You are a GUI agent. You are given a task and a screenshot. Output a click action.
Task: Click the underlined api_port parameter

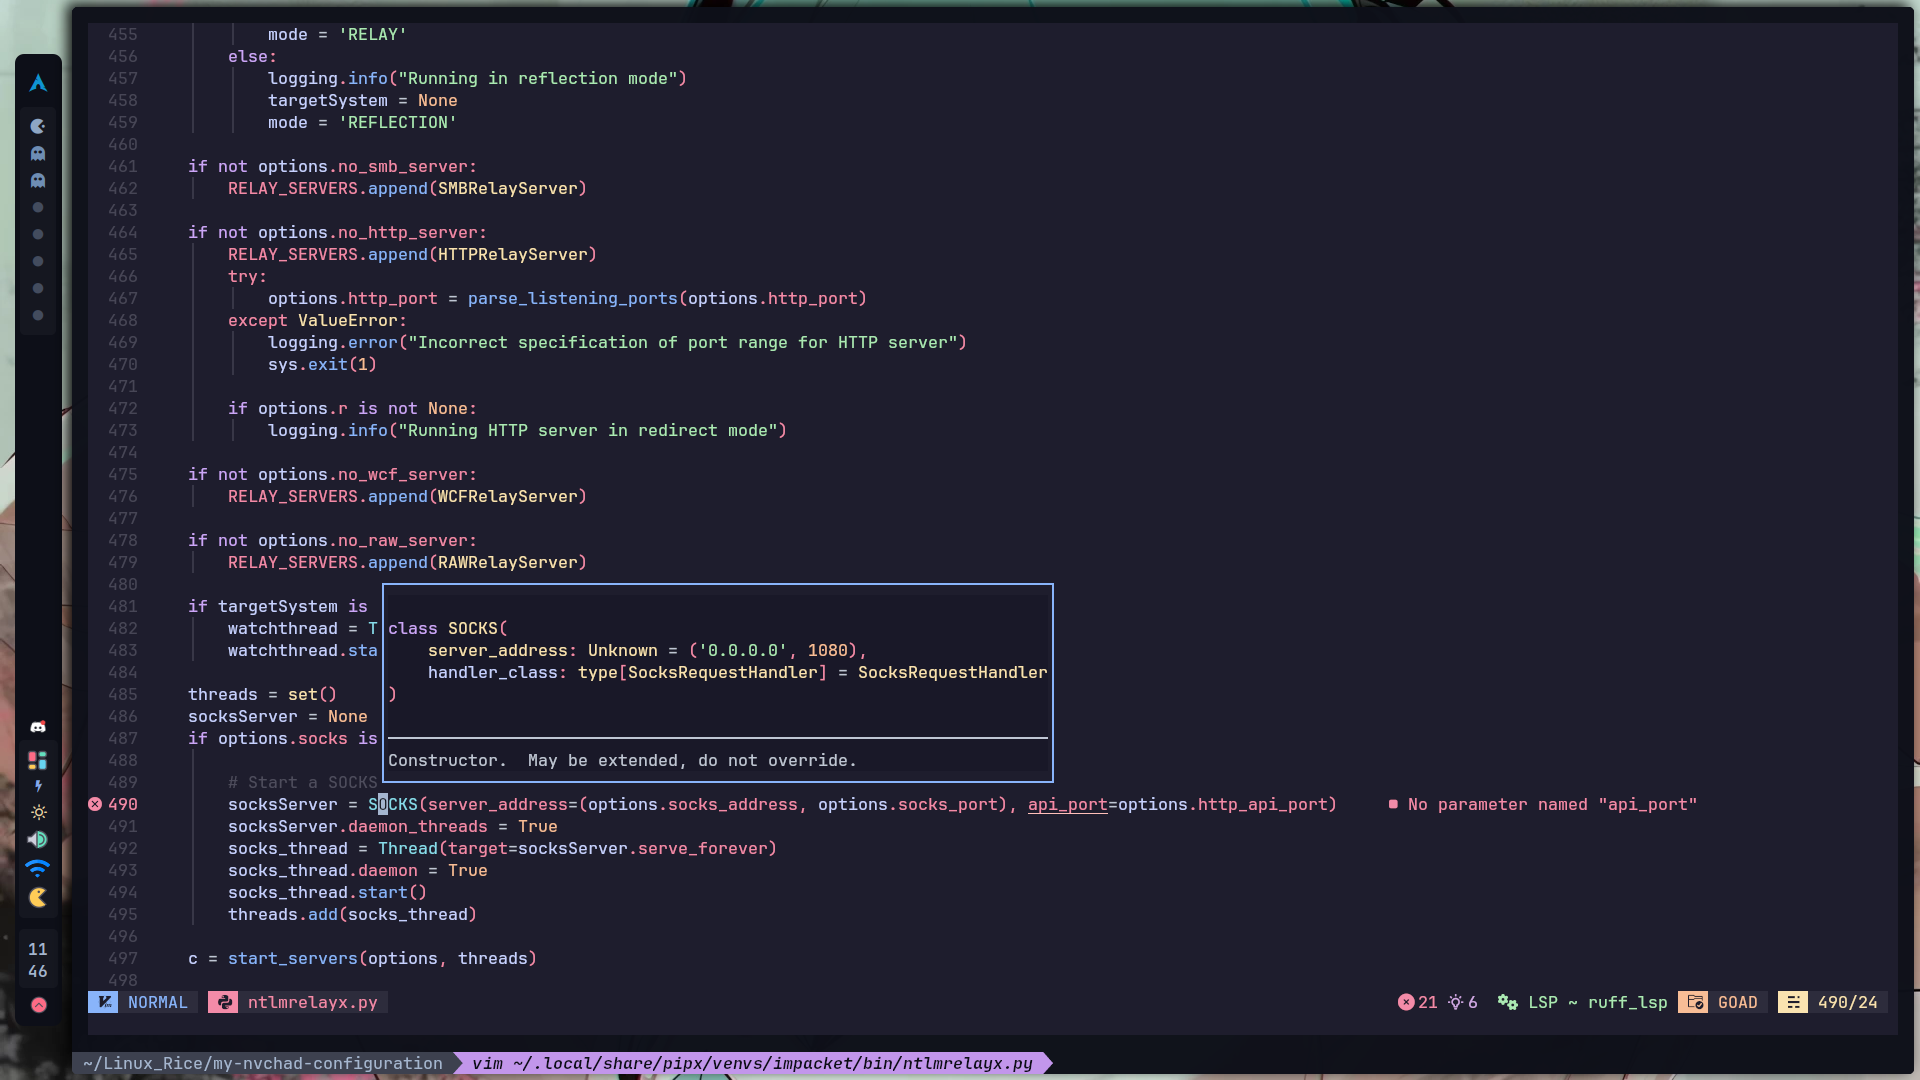[x=1067, y=804]
